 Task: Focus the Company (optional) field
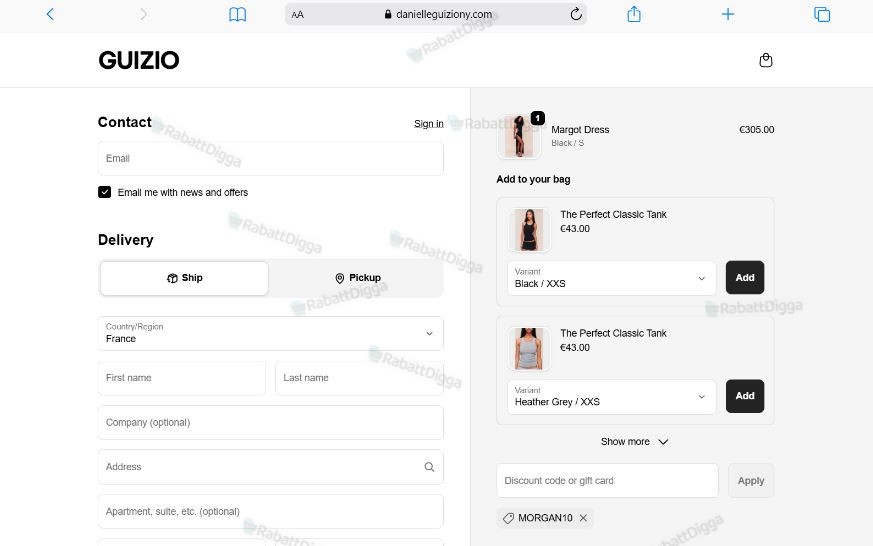(x=271, y=422)
